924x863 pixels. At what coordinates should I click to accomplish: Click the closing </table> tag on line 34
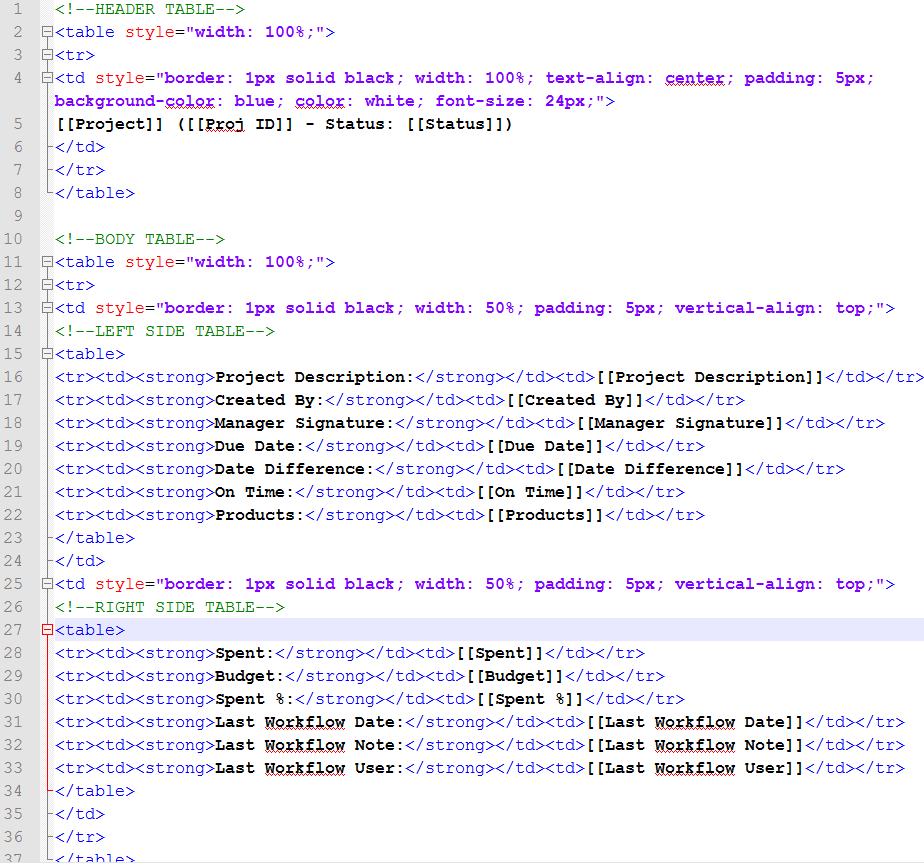click(x=95, y=790)
